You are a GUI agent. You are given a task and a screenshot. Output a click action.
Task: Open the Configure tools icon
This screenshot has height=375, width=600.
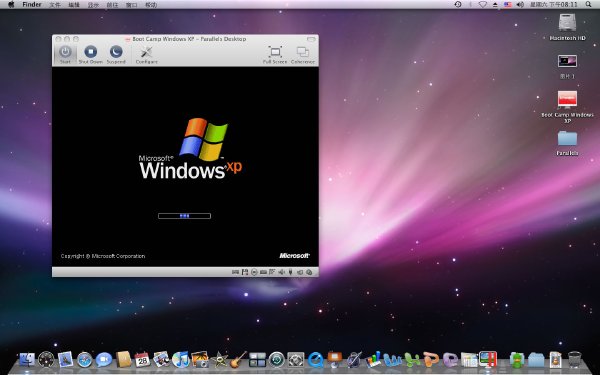tap(146, 54)
